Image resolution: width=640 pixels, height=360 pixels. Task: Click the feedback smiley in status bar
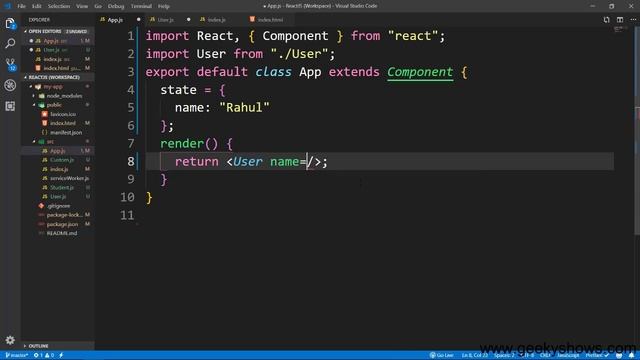tap(619, 355)
